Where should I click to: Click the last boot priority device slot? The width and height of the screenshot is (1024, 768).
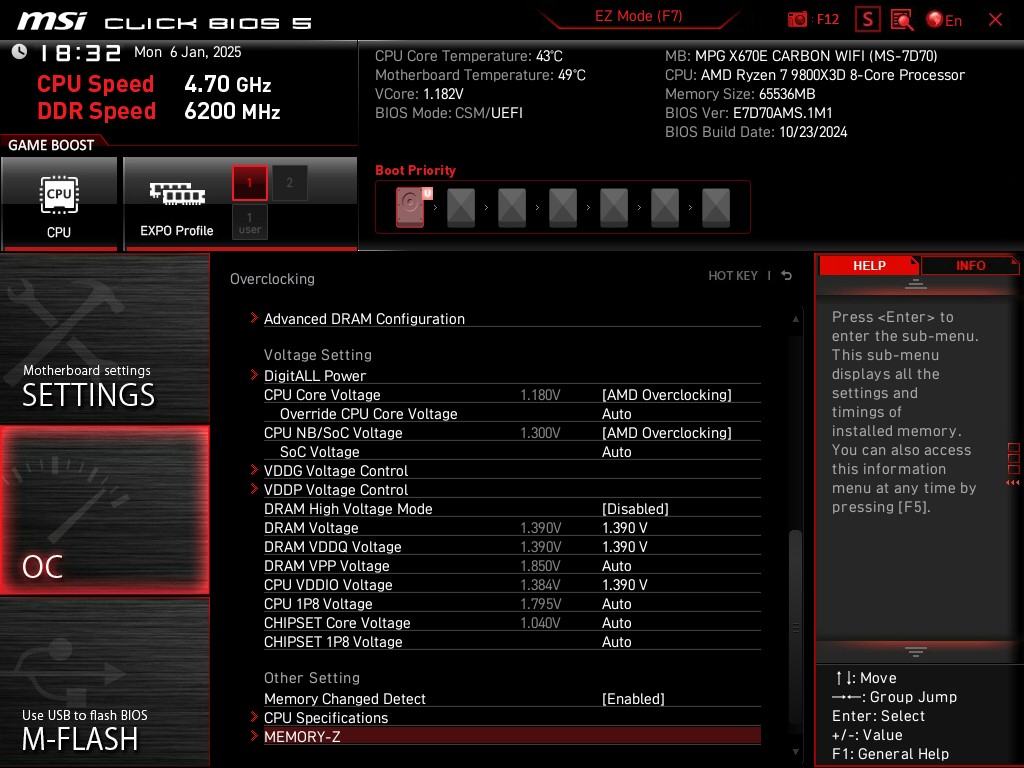click(x=716, y=208)
